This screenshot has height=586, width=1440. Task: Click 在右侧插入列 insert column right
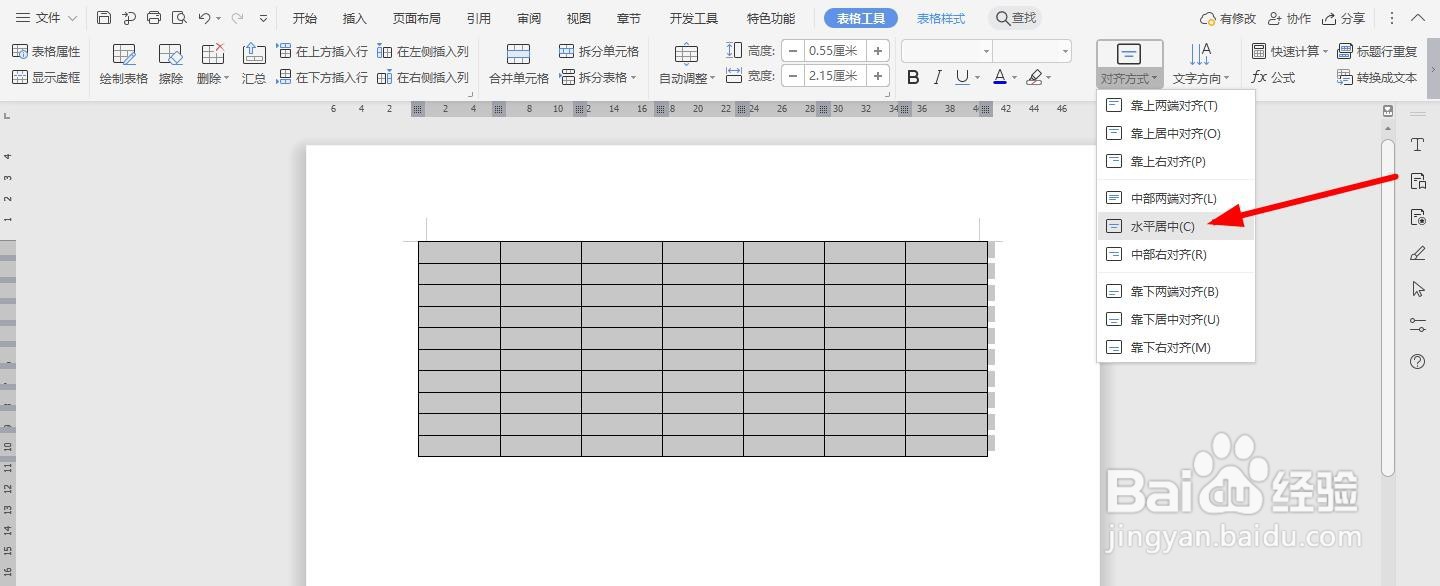click(x=423, y=77)
